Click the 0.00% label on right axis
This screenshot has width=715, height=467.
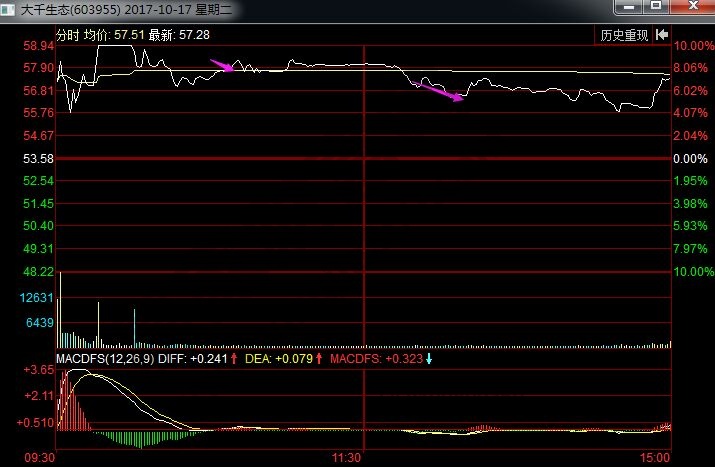(690, 159)
